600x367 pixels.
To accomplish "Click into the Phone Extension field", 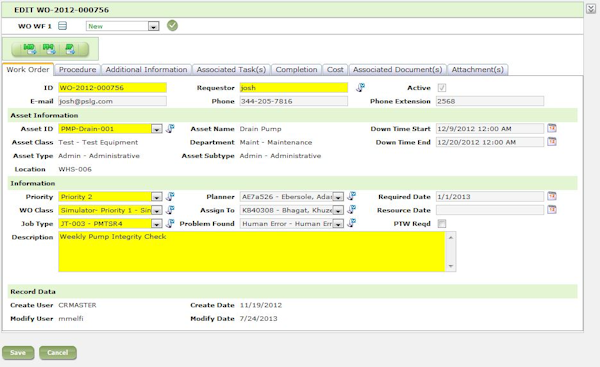I will 490,101.
